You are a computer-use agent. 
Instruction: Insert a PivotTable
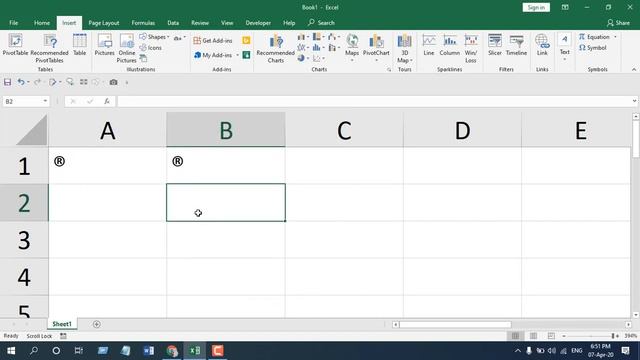15,45
